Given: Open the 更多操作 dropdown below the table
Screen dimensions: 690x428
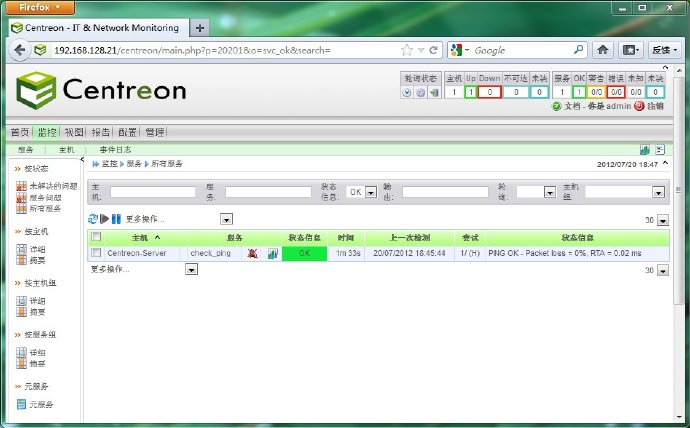Looking at the screenshot, I should pos(191,269).
